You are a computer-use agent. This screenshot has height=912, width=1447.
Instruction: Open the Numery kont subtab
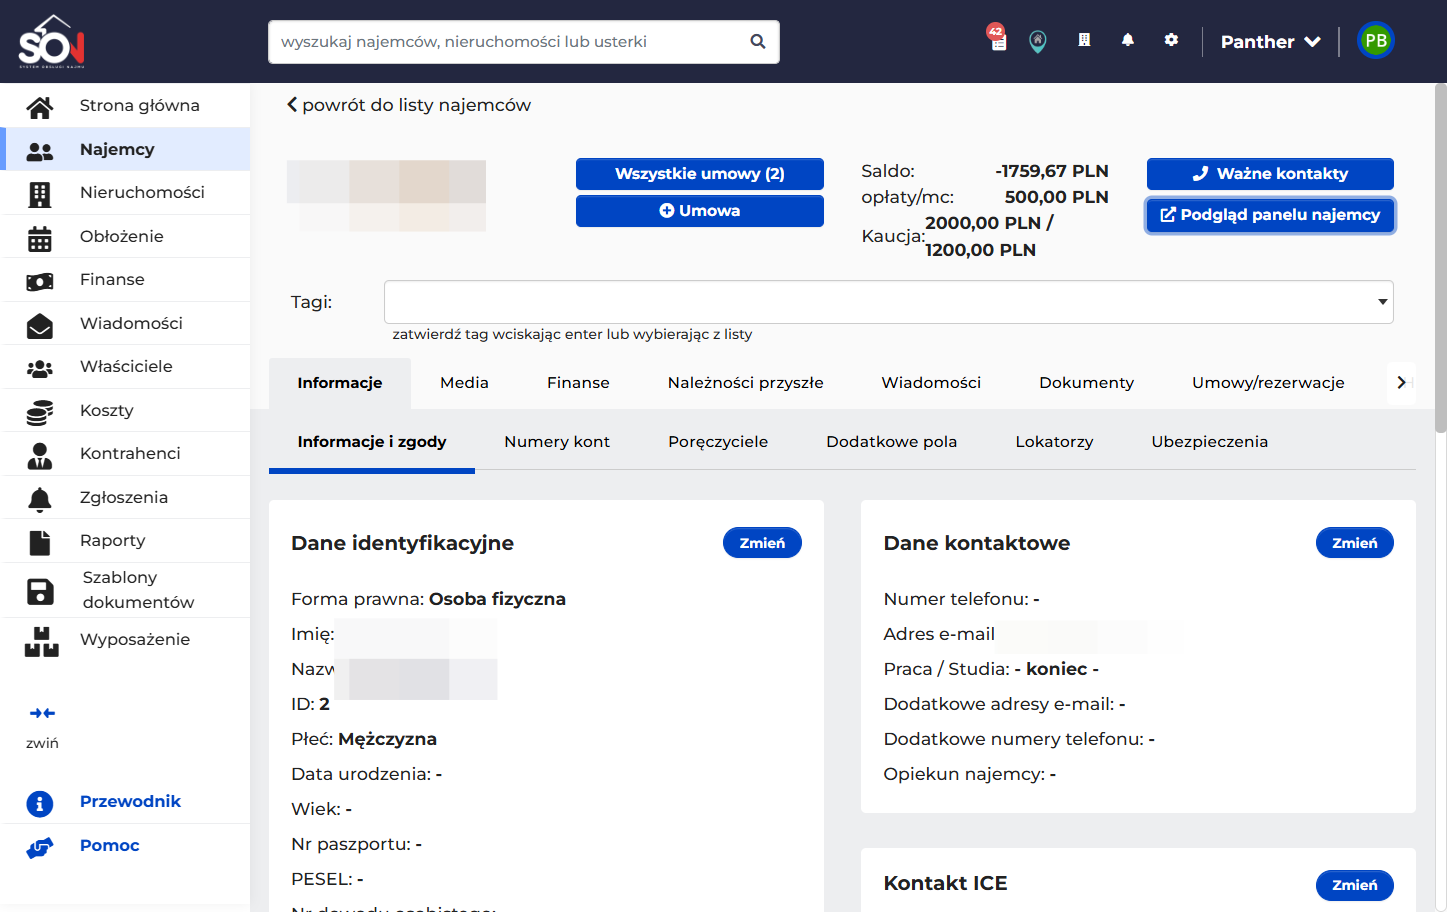(x=557, y=442)
